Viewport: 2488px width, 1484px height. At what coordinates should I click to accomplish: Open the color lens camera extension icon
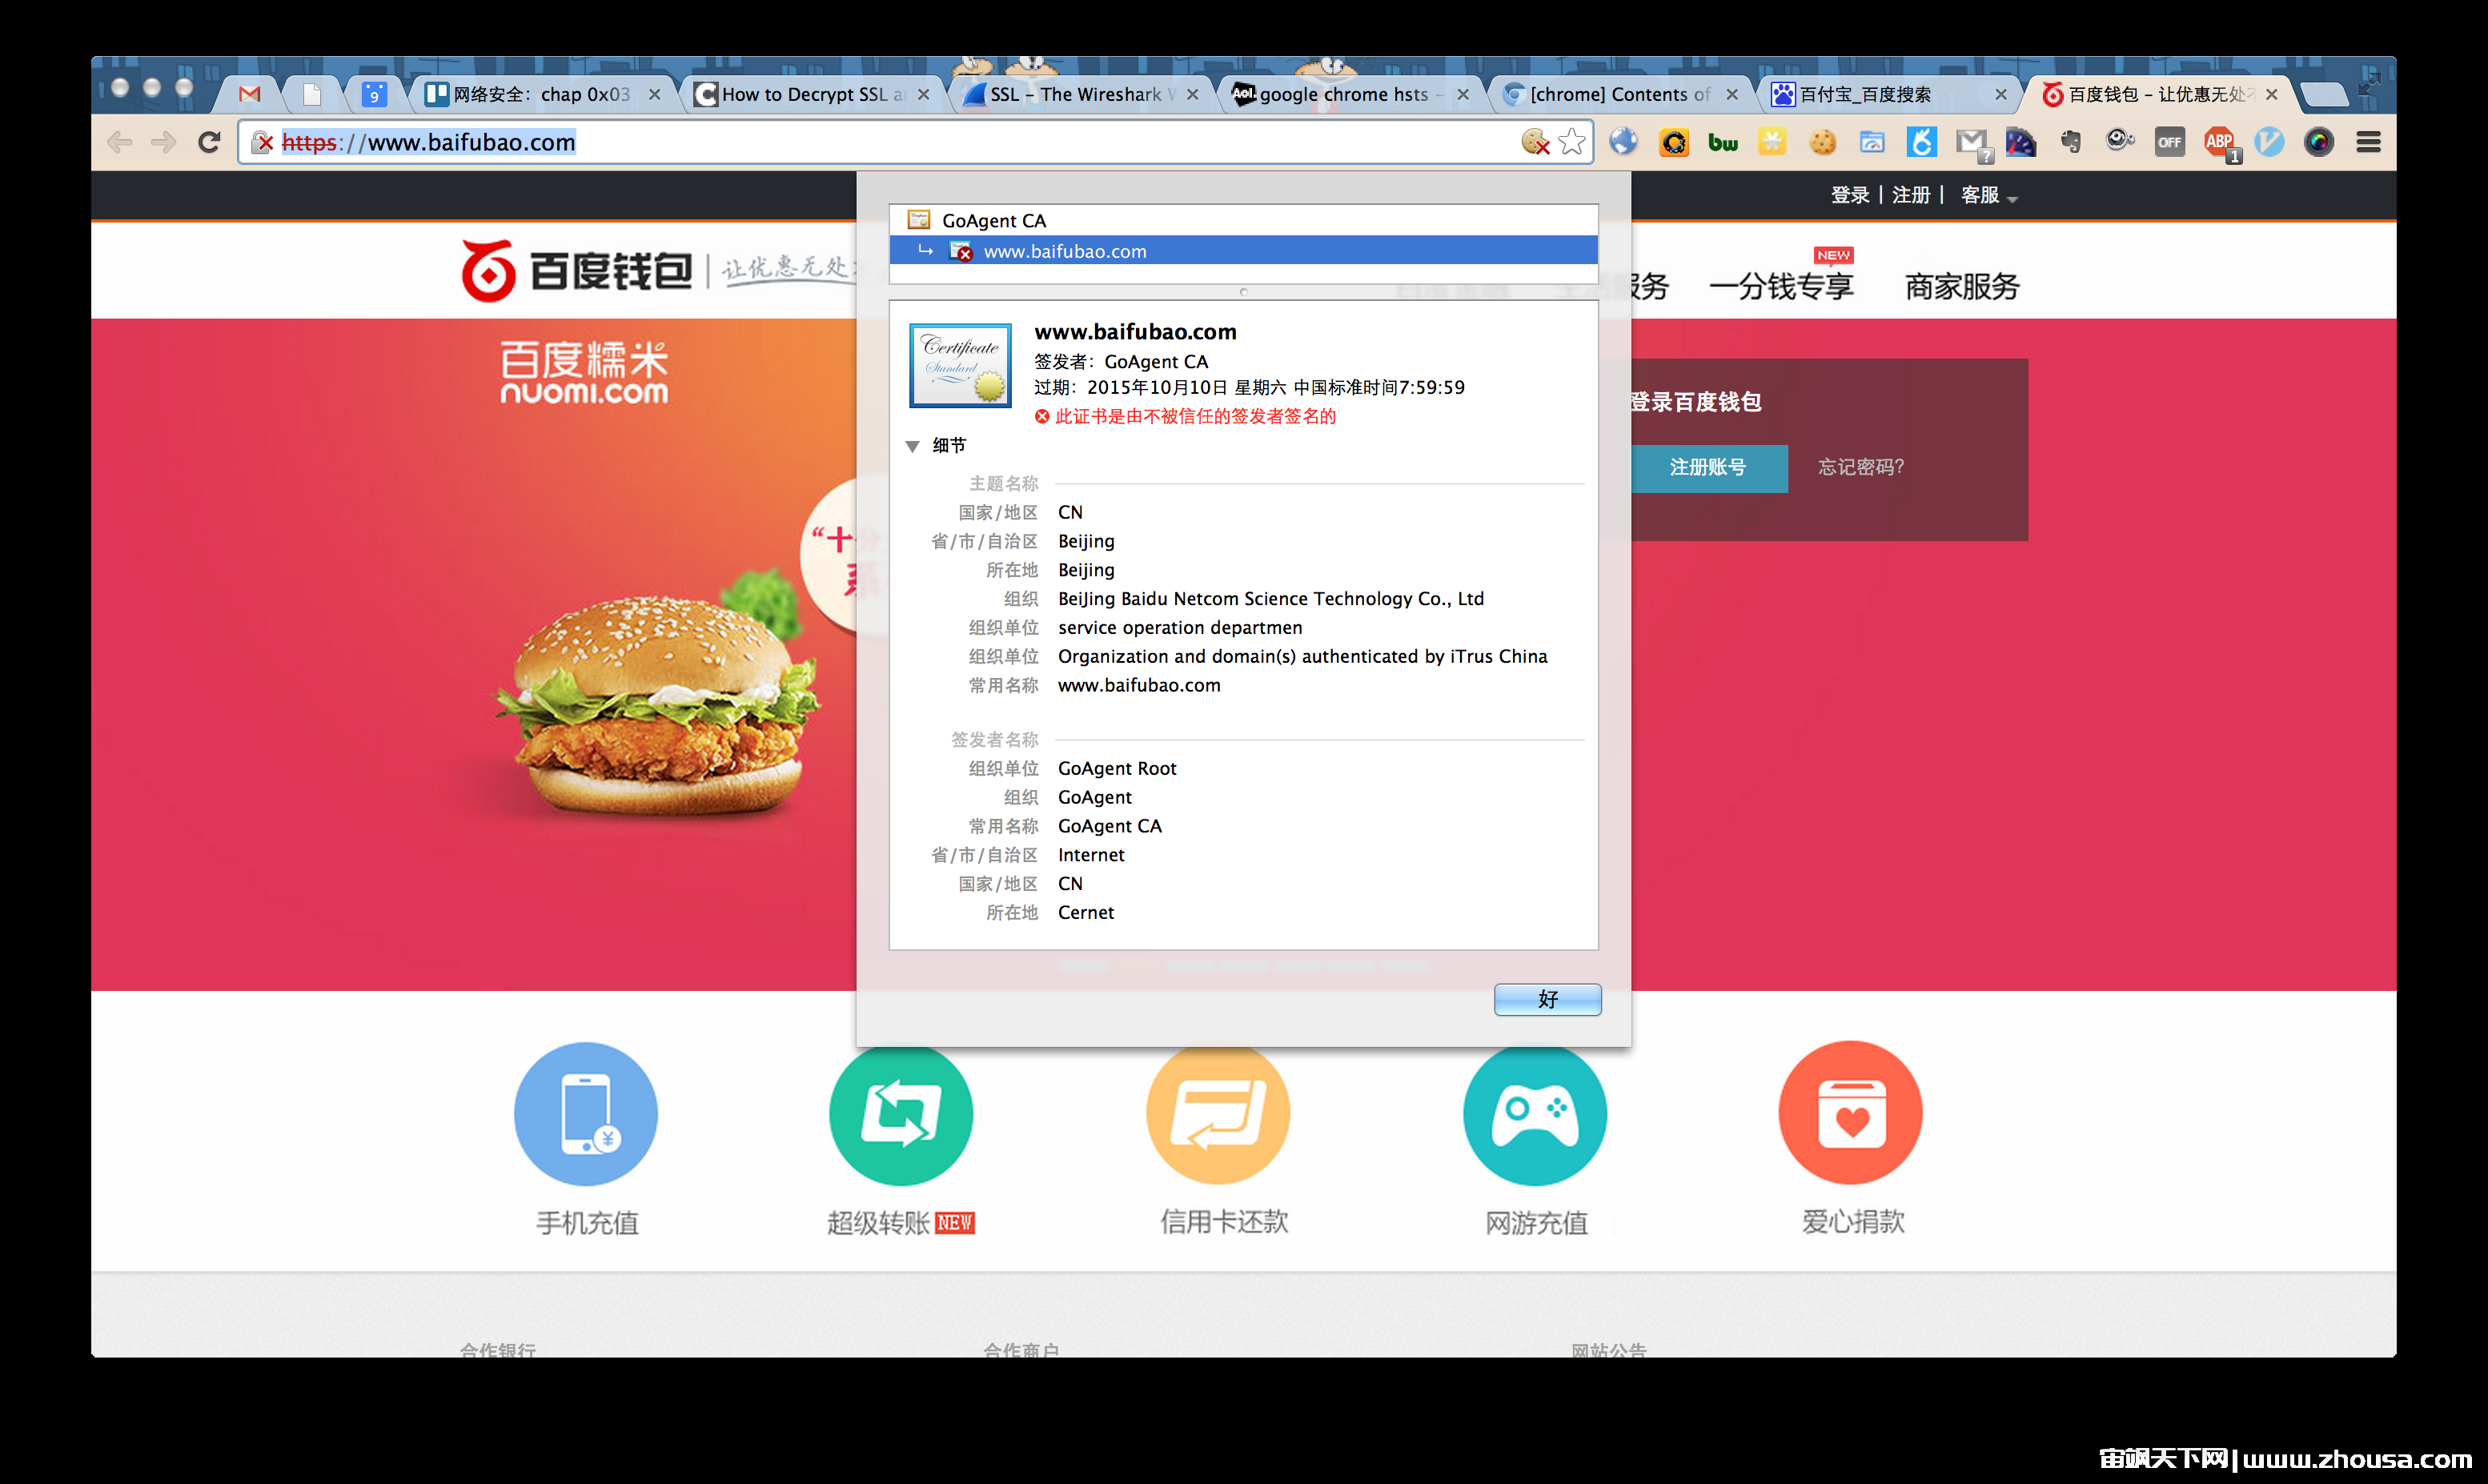pyautogui.click(x=2318, y=142)
